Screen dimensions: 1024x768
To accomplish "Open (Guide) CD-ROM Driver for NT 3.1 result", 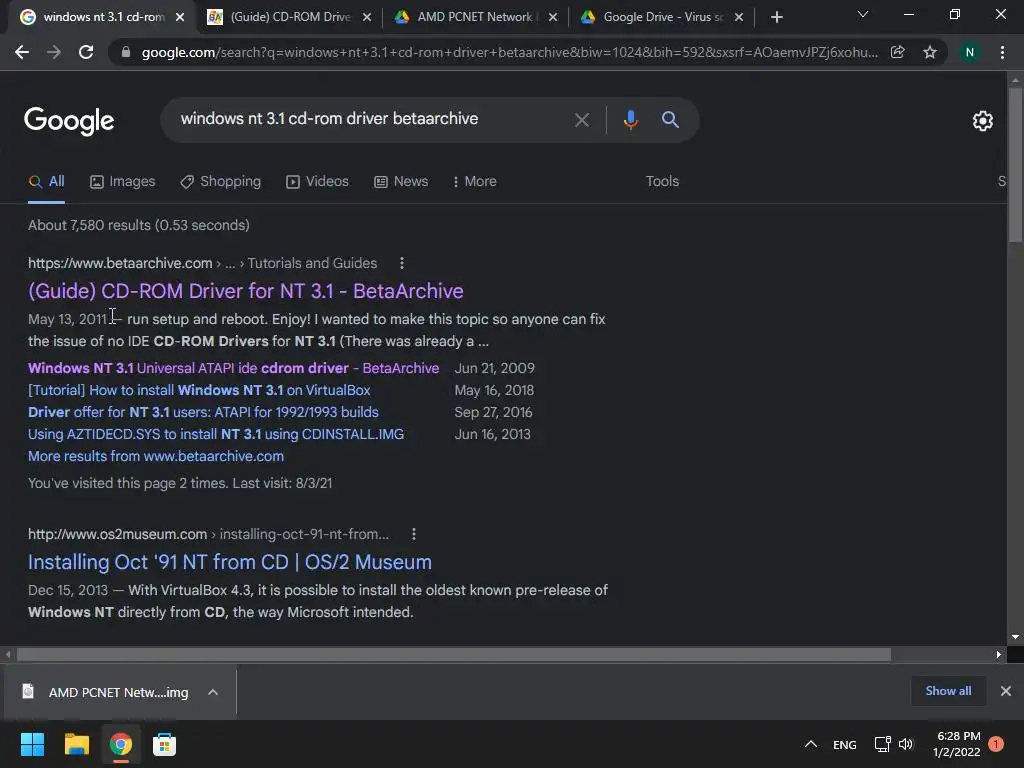I will point(246,291).
